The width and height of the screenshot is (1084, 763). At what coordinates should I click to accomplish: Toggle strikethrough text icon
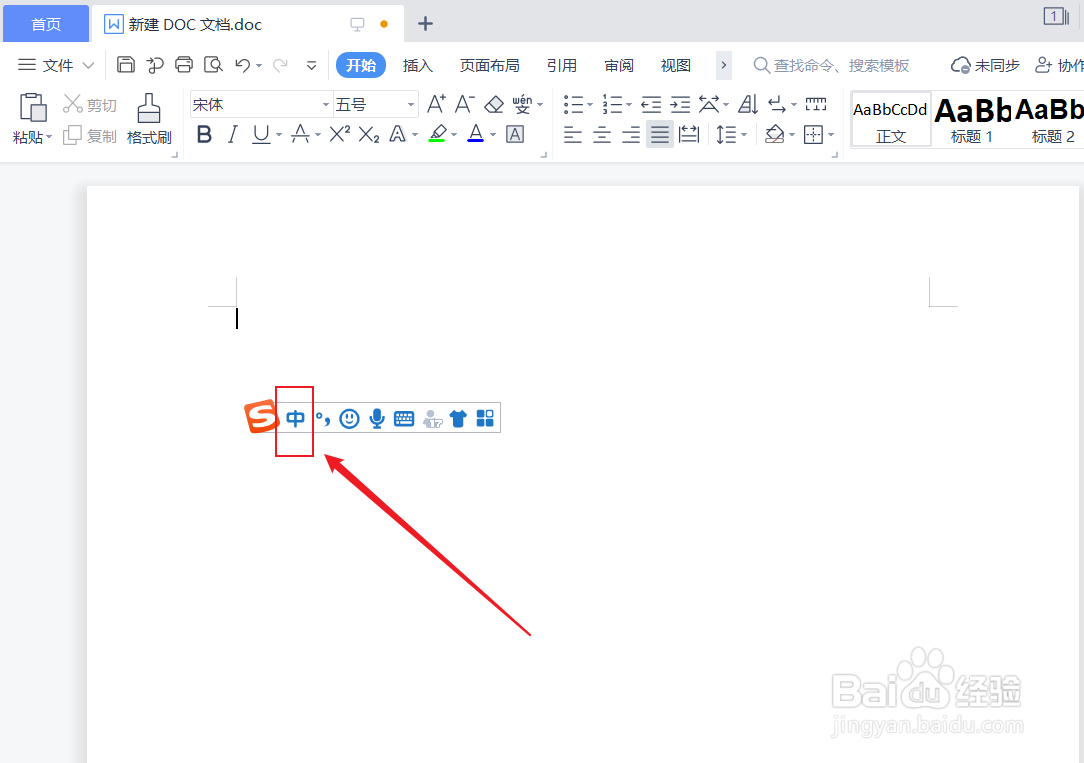300,134
